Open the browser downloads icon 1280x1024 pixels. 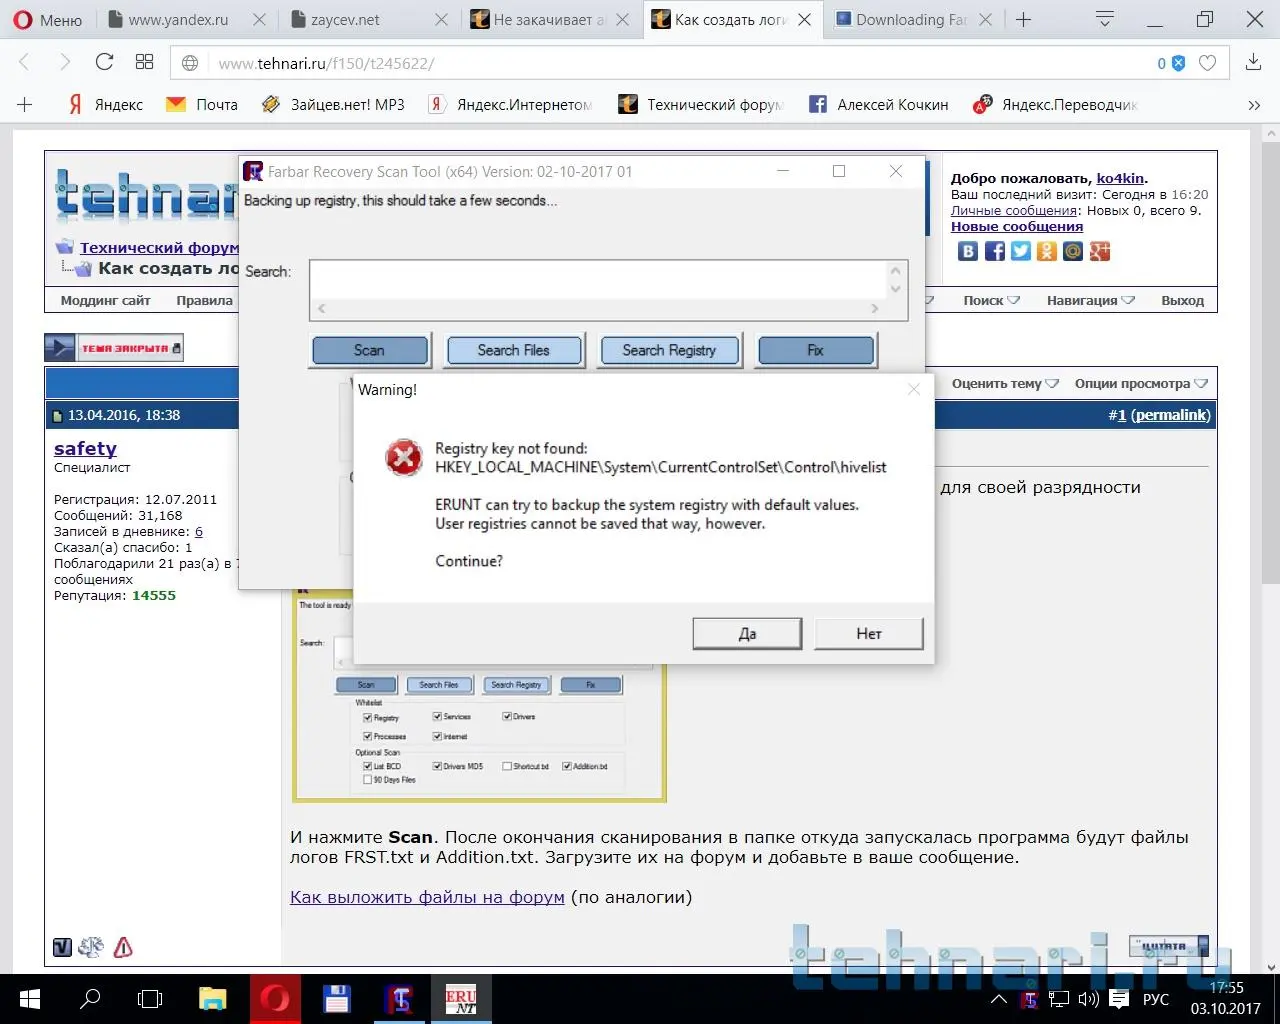1253,63
